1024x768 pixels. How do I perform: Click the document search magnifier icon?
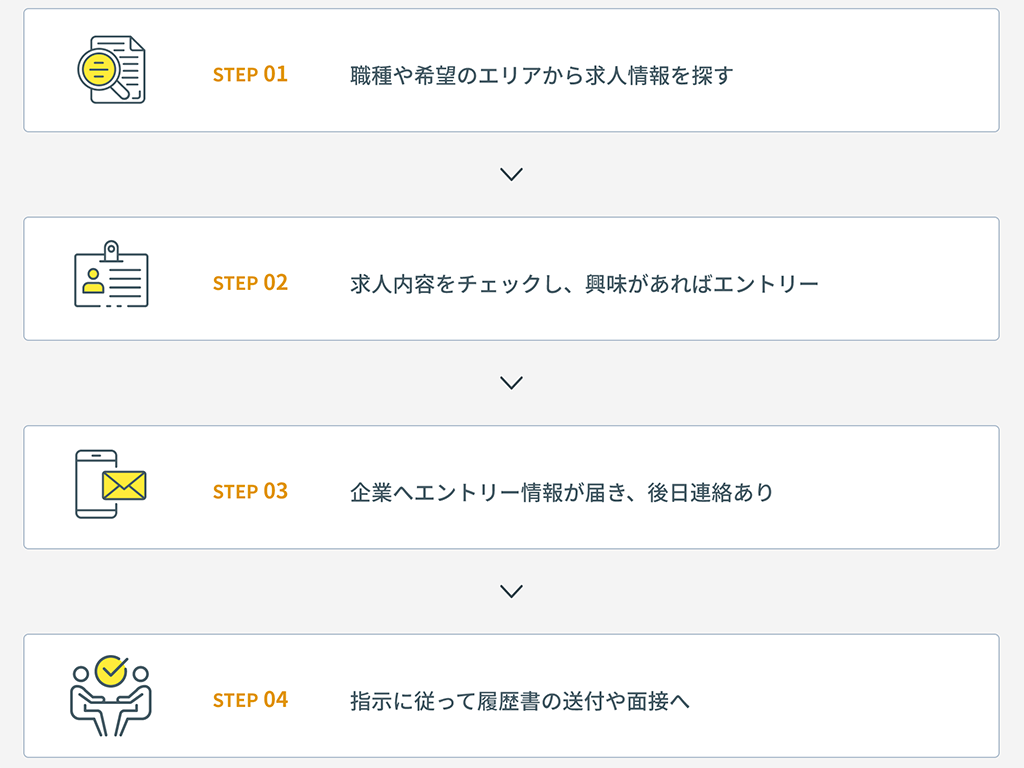(x=112, y=70)
